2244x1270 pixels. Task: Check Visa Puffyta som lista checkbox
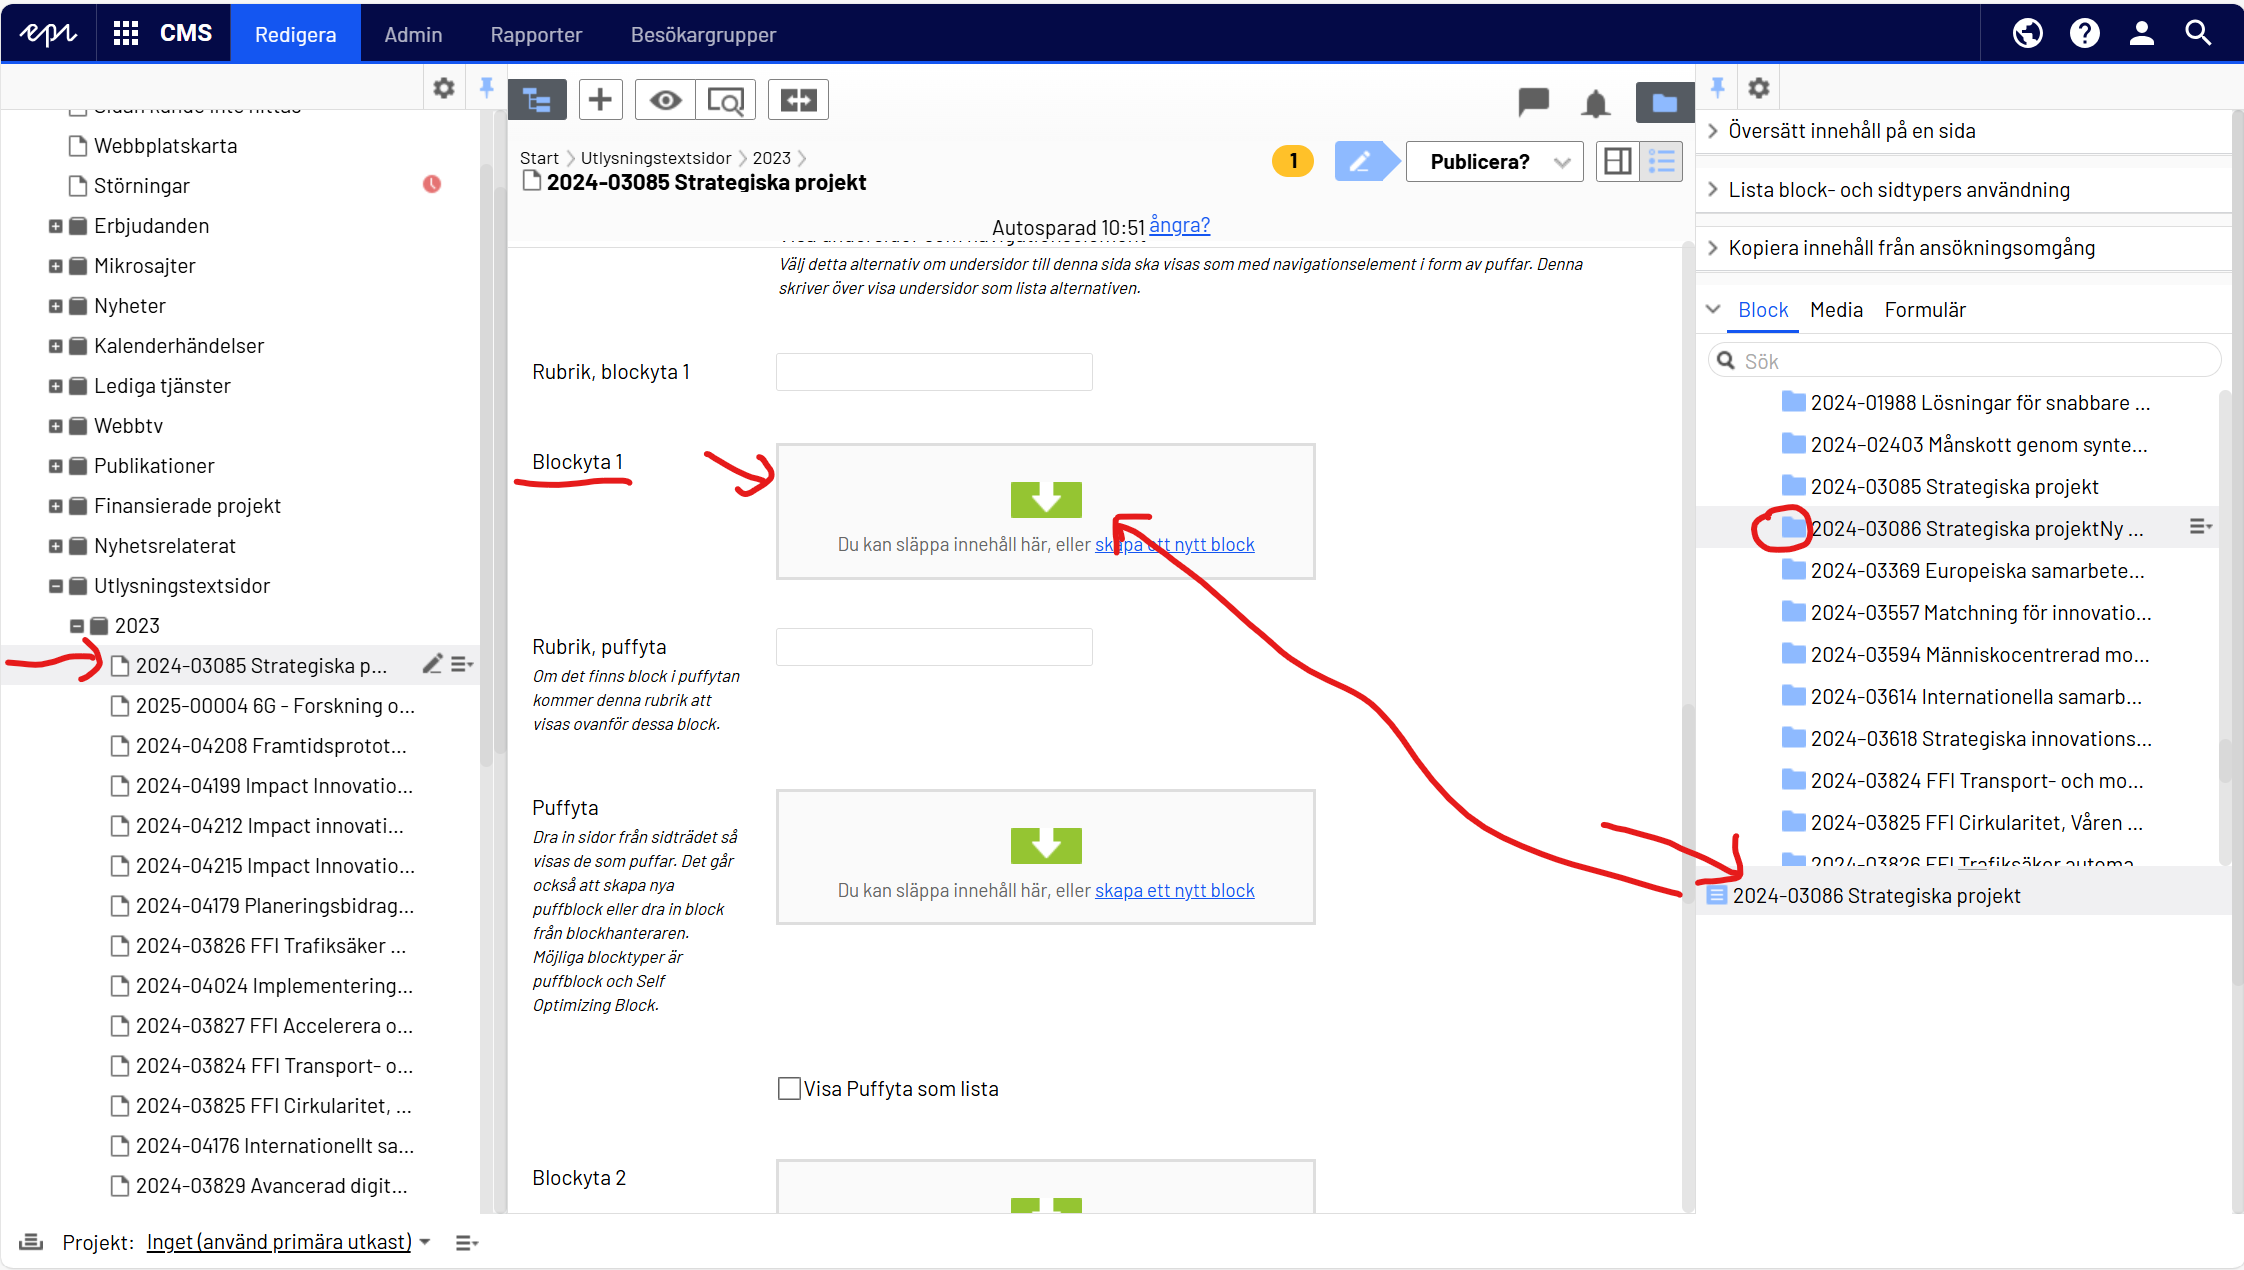(789, 1088)
